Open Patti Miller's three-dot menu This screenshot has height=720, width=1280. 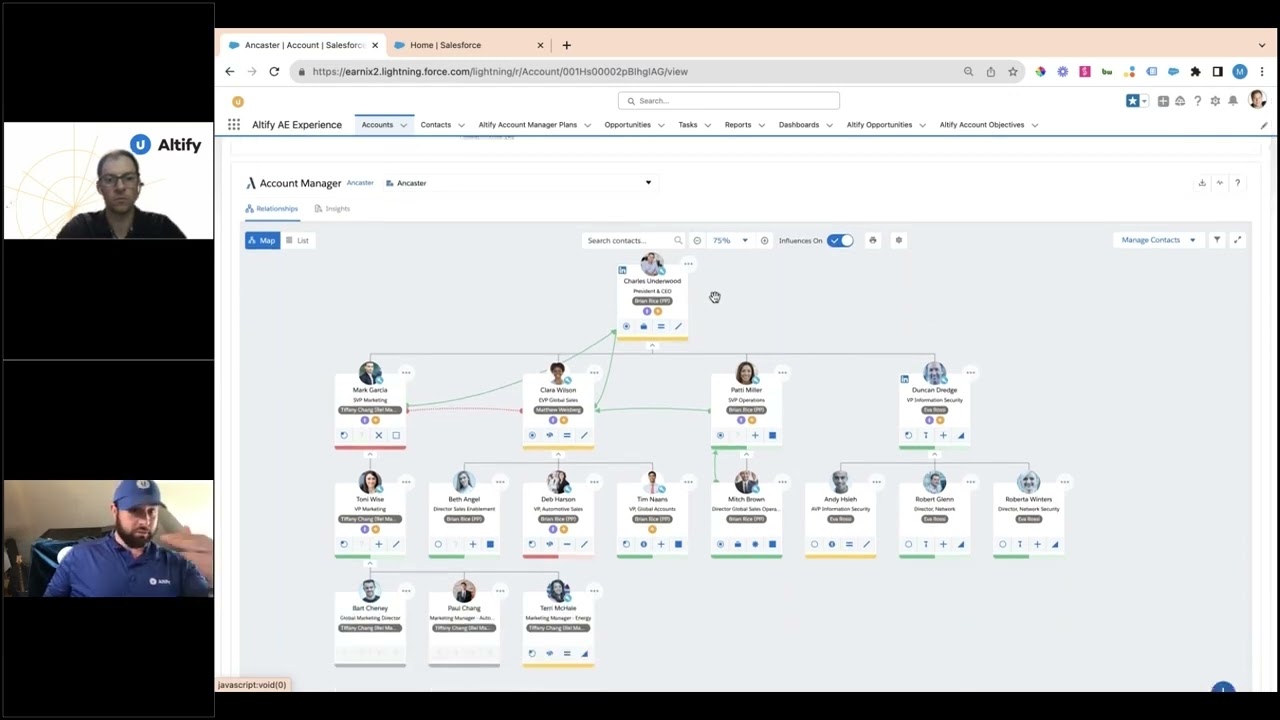tap(782, 372)
